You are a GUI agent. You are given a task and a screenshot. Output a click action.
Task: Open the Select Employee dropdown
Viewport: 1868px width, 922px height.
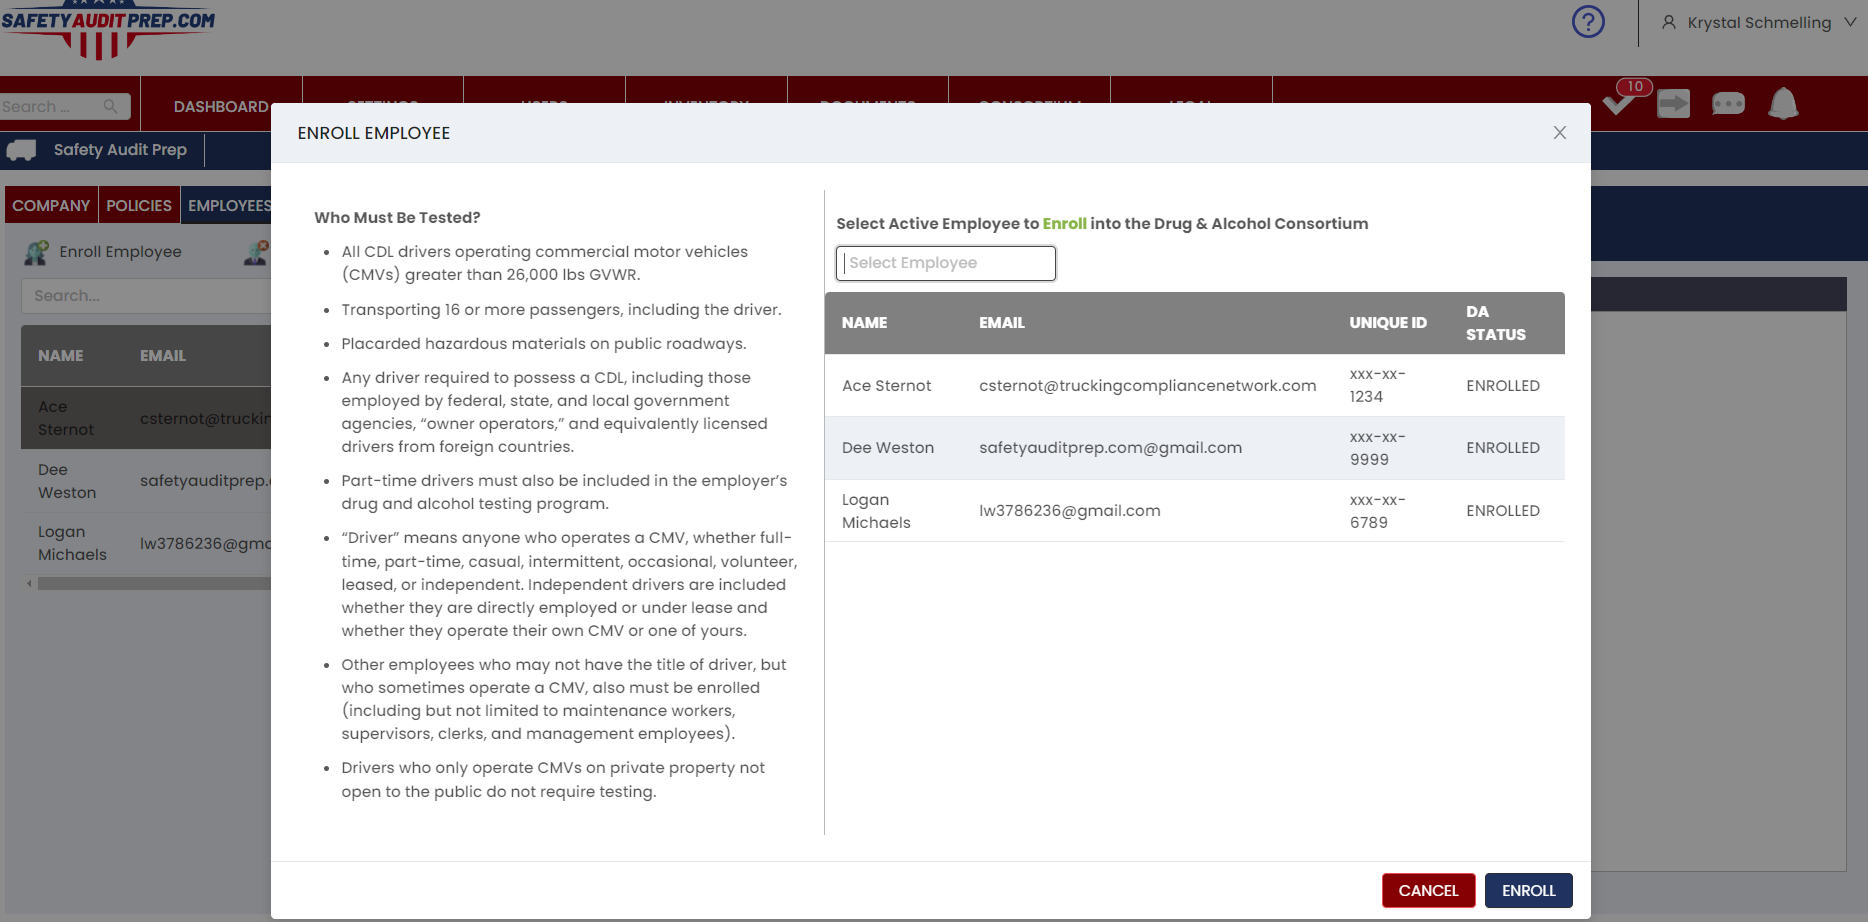[x=945, y=263]
